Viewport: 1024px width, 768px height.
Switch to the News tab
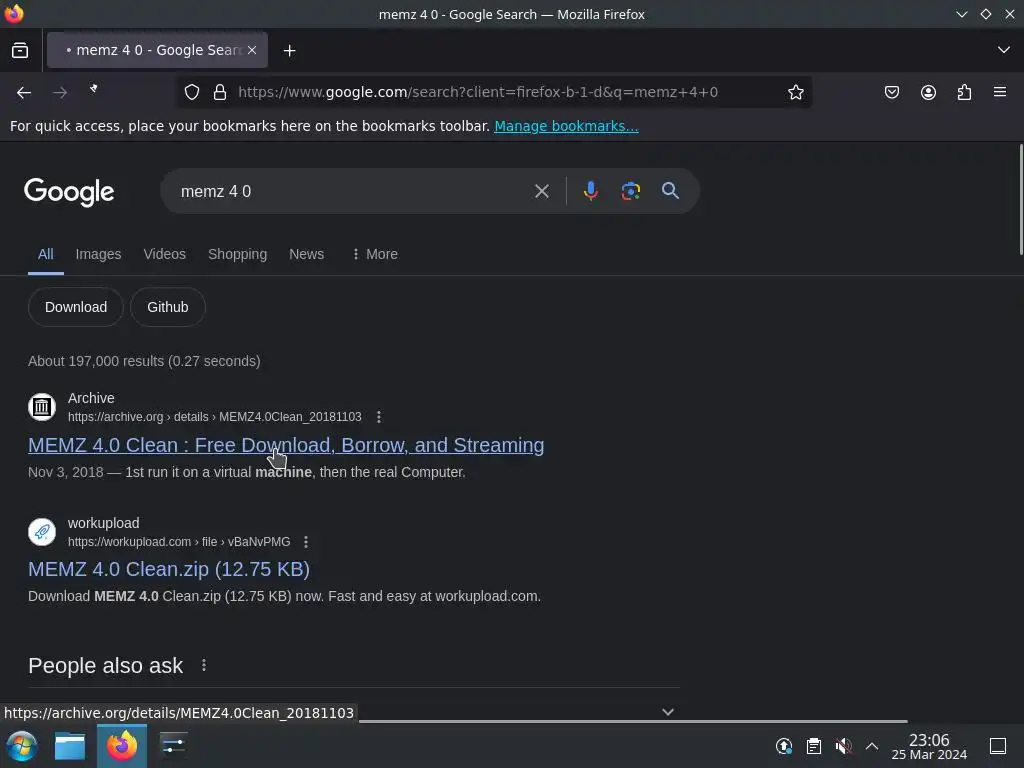point(306,254)
